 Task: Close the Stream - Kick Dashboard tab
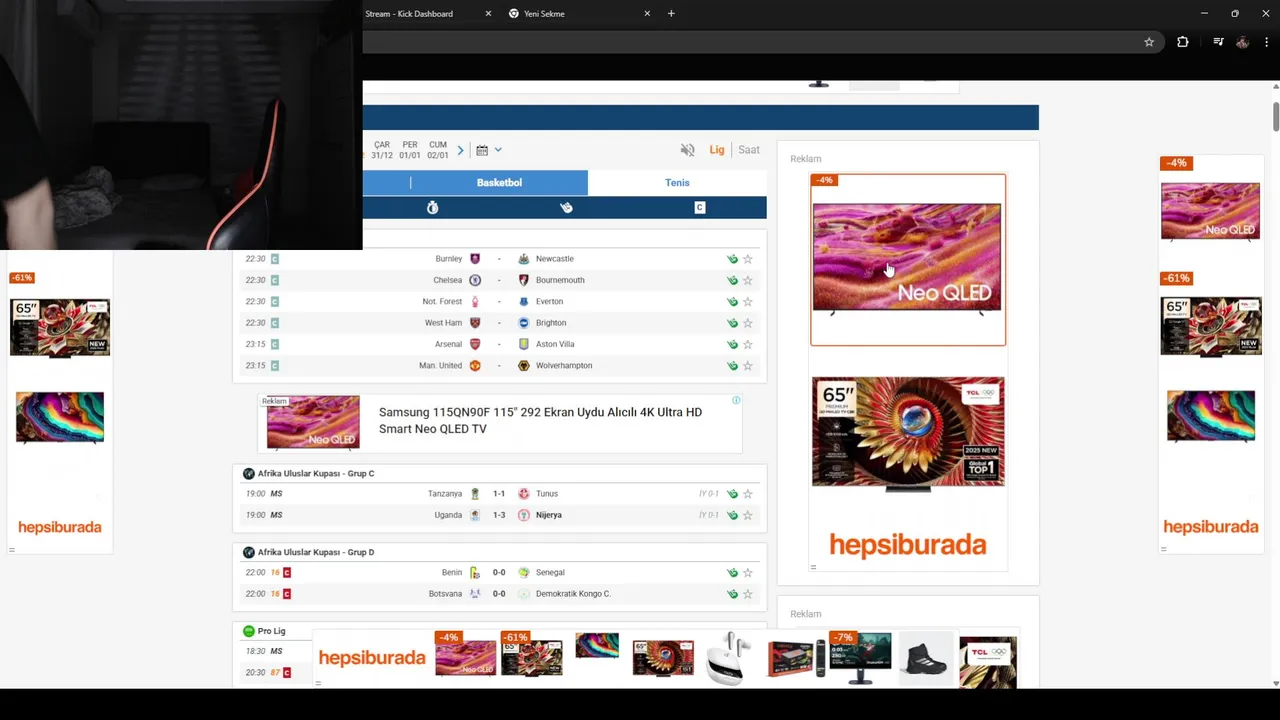tap(488, 14)
